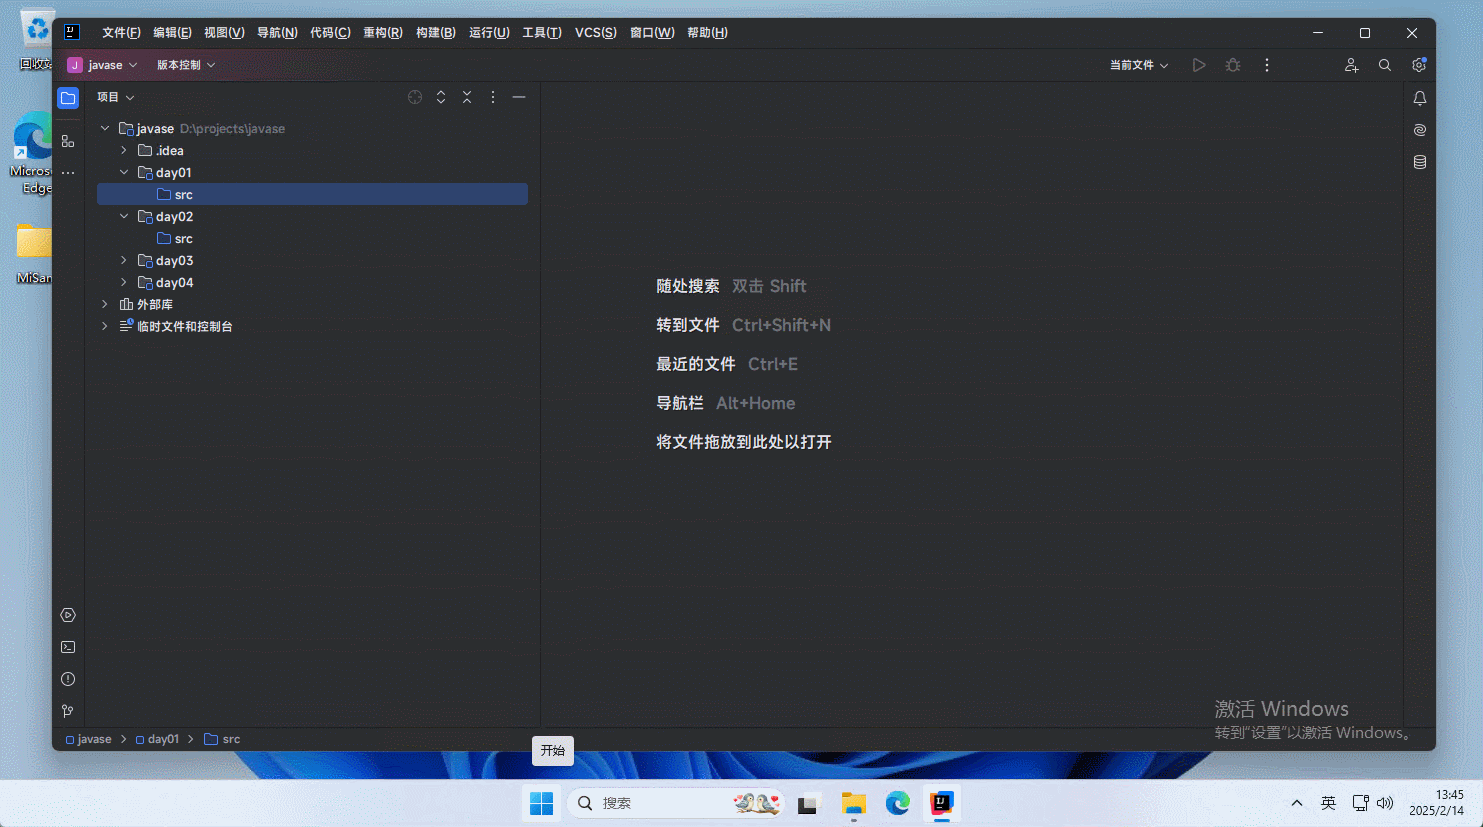Click Select Opened File target icon

(415, 97)
